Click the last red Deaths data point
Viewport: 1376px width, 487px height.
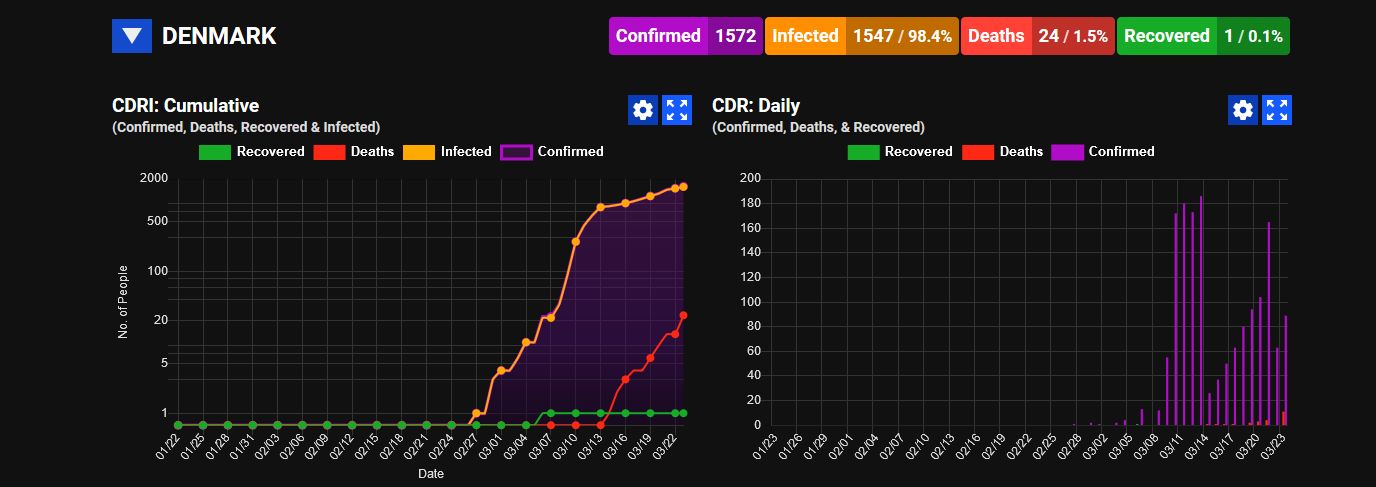coord(683,315)
